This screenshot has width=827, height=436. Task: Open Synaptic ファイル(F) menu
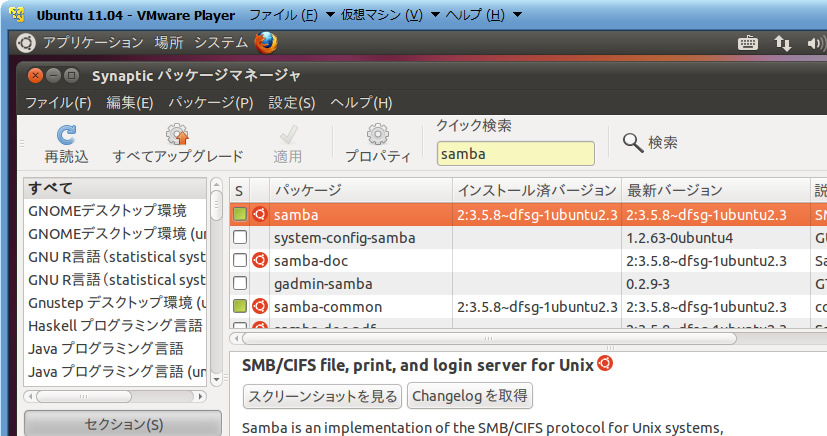pos(58,102)
